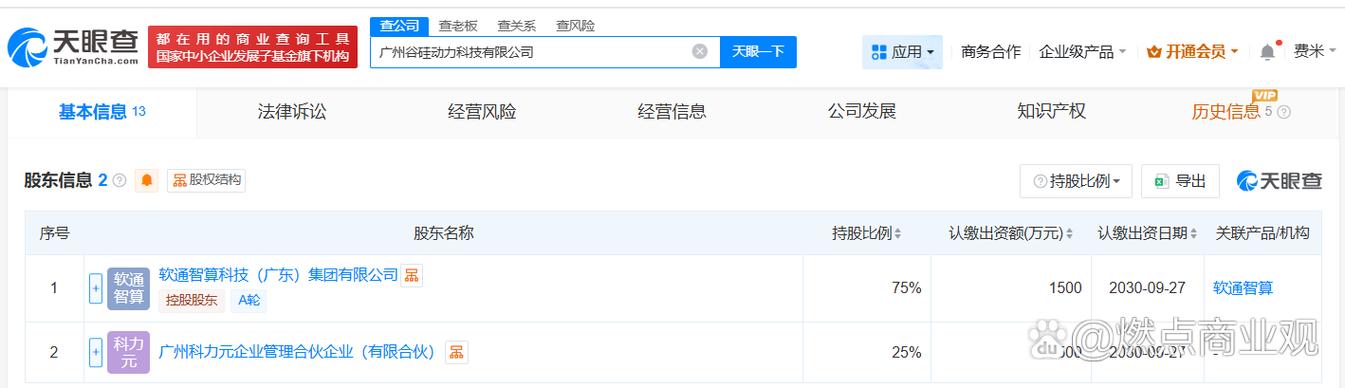Switch to the 法律诉讼 tab

point(292,112)
